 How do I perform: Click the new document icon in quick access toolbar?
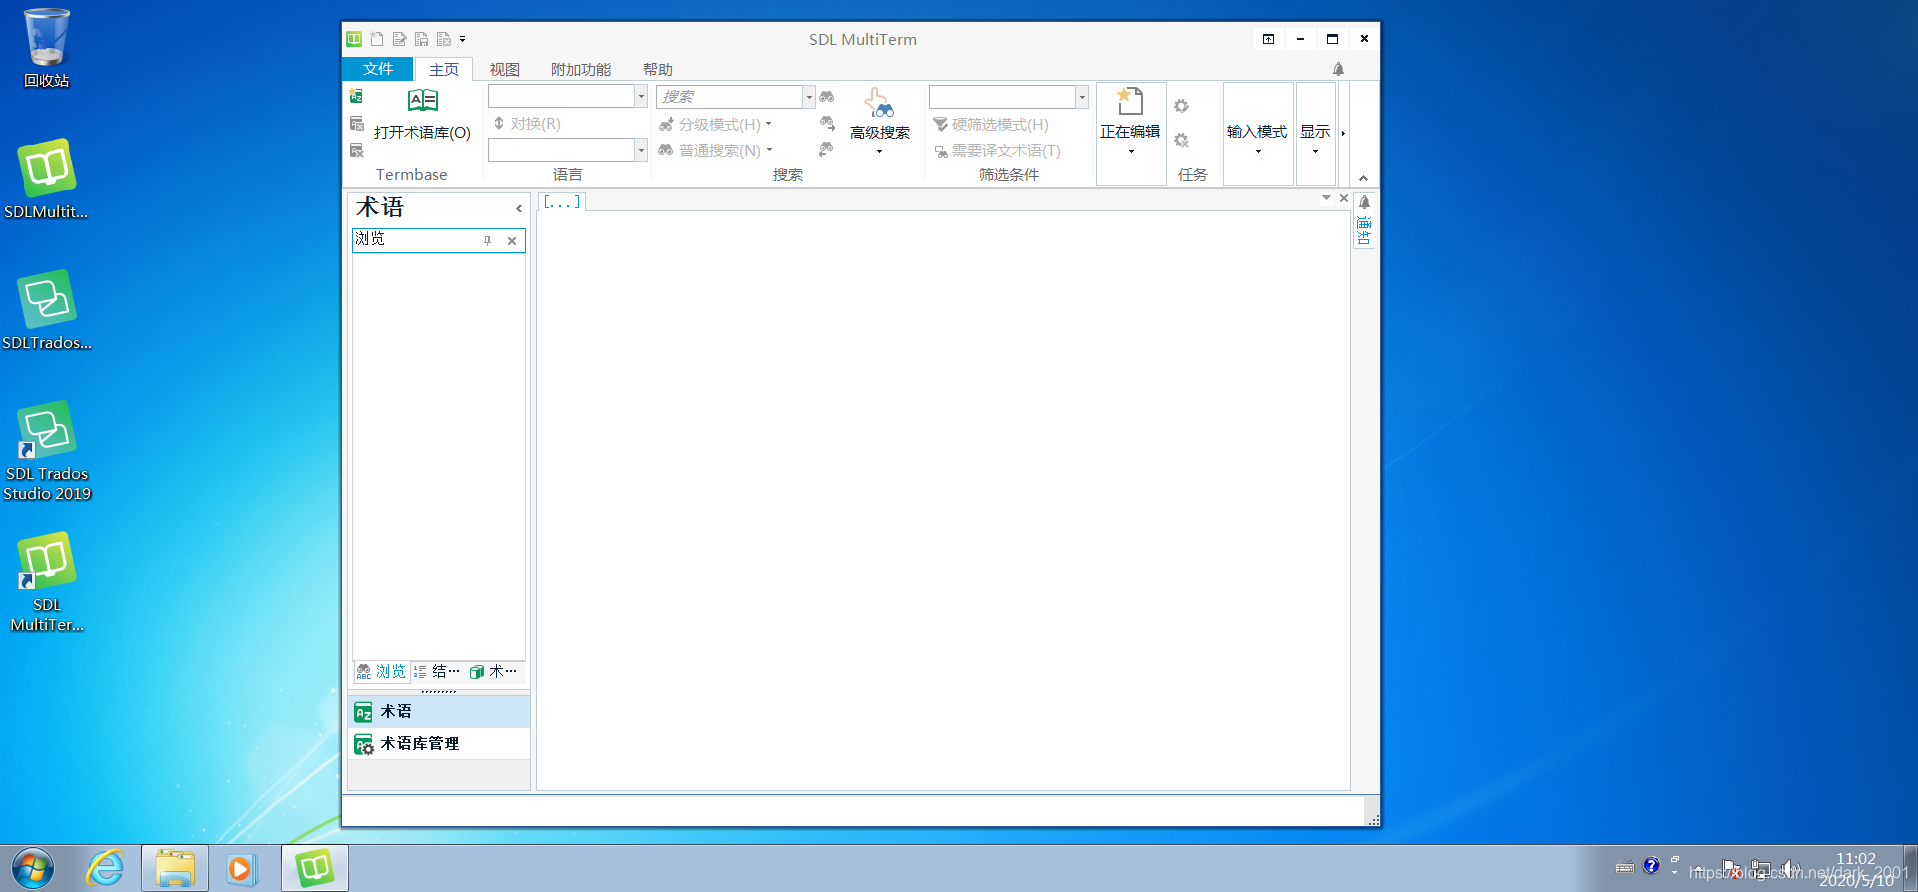coord(377,39)
